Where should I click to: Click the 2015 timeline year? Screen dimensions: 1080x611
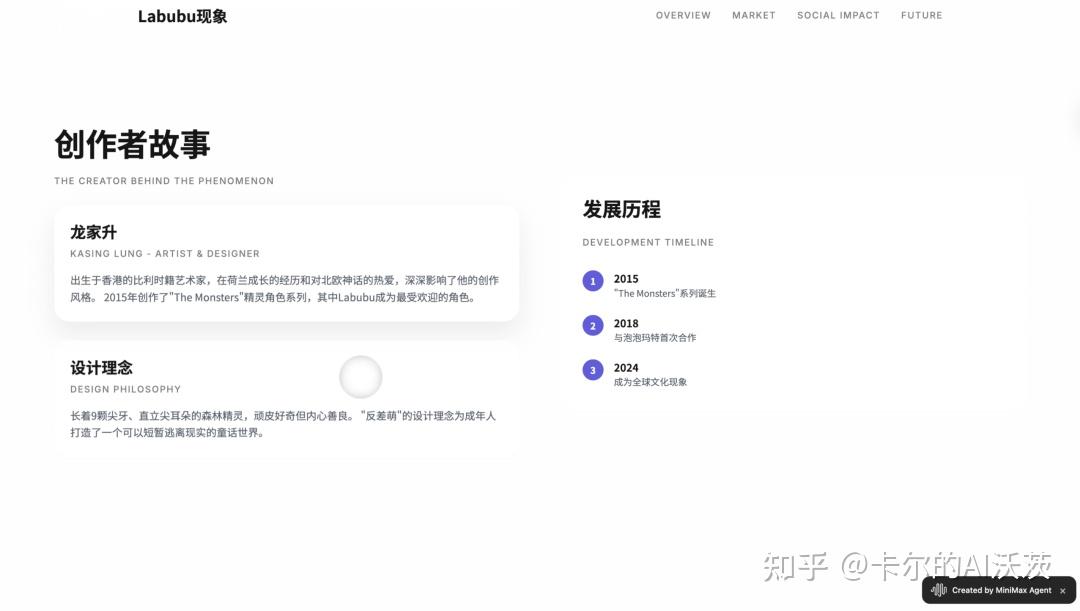pyautogui.click(x=626, y=279)
